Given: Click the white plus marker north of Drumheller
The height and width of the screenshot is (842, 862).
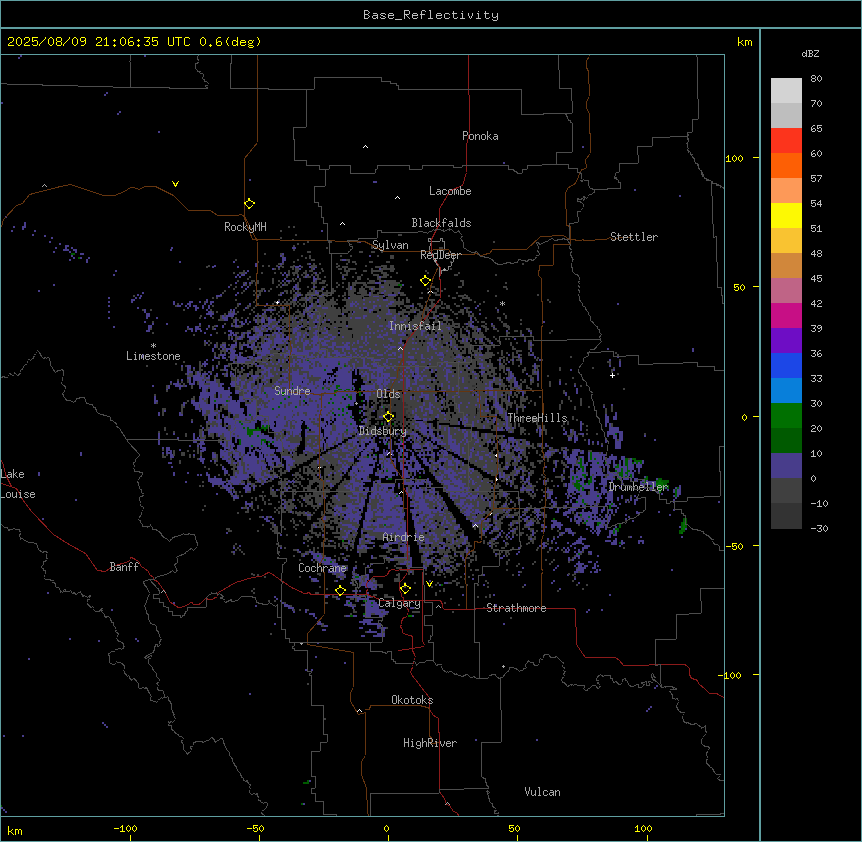Looking at the screenshot, I should (x=612, y=375).
